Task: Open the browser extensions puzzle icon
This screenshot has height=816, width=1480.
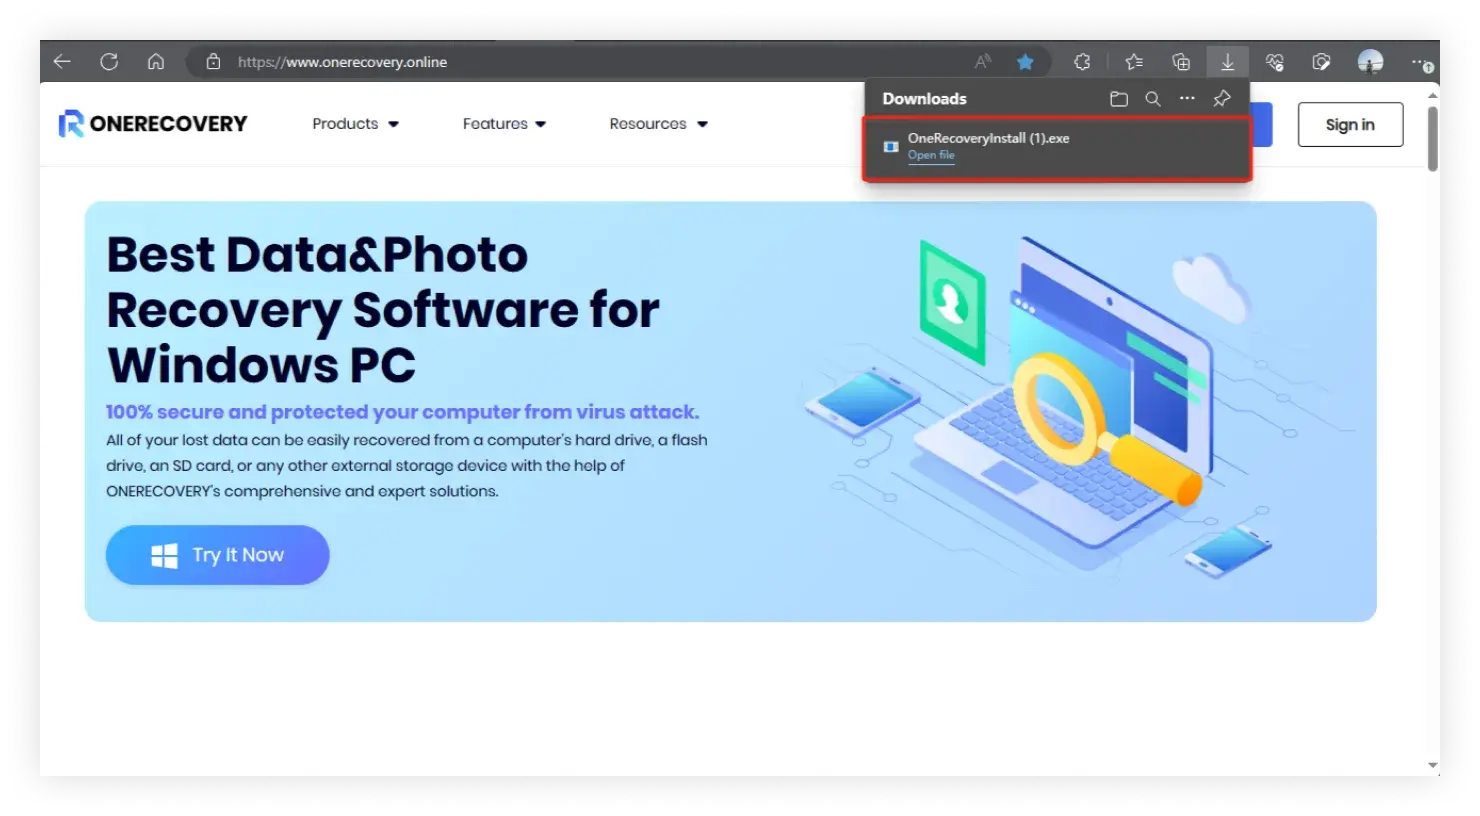Action: click(x=1082, y=62)
